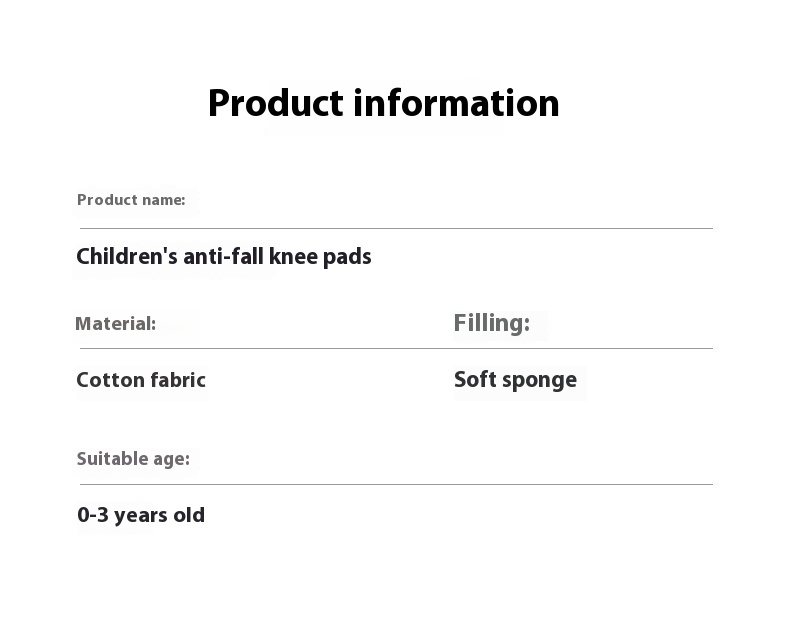Click the "Material:" label

(x=115, y=324)
